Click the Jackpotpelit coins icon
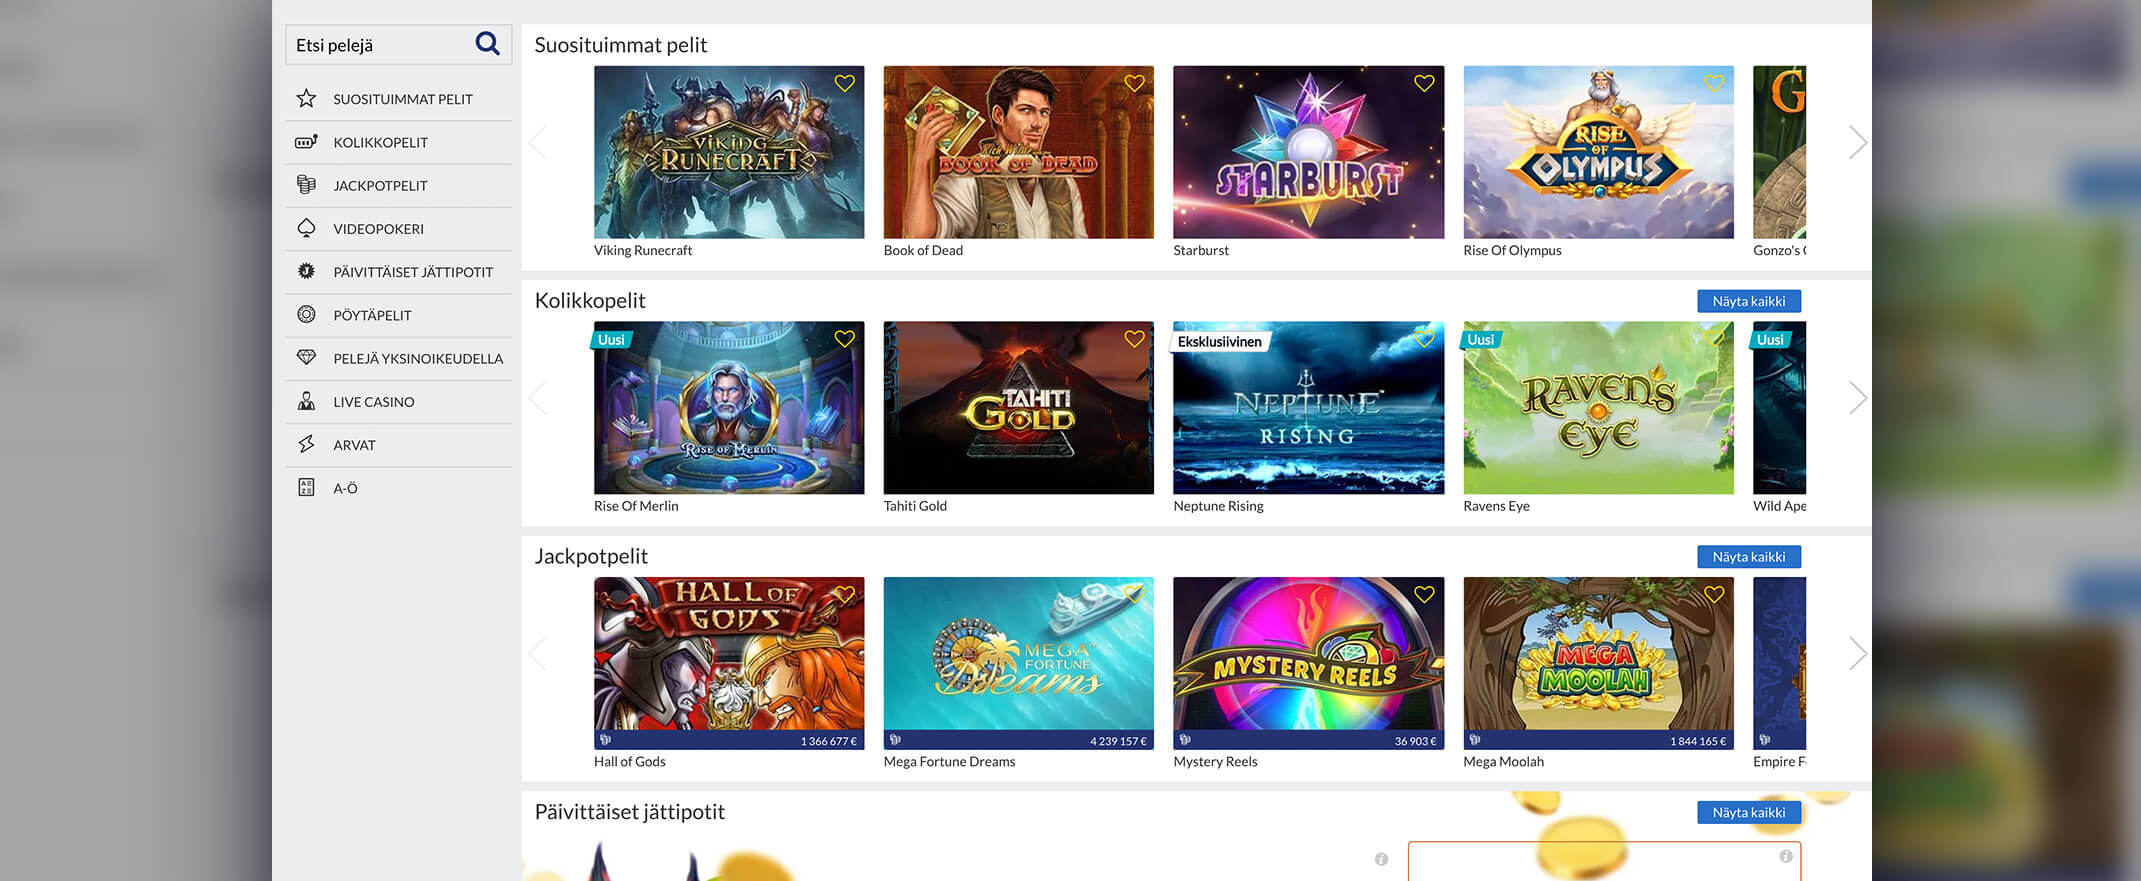2141x881 pixels. pos(306,185)
